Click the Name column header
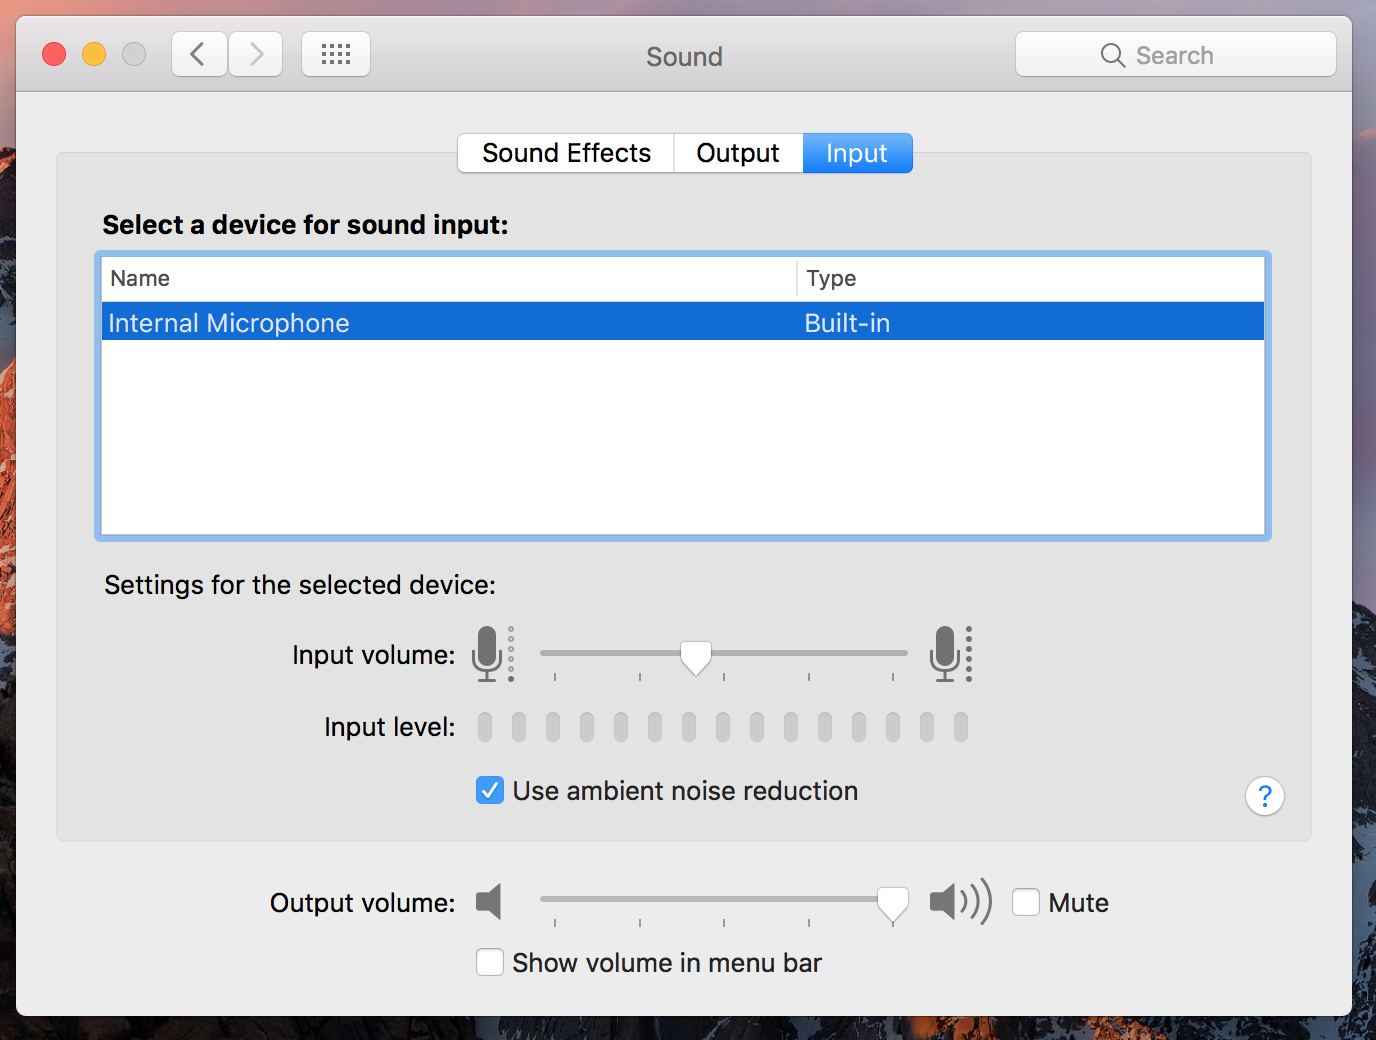1376x1040 pixels. click(x=140, y=278)
